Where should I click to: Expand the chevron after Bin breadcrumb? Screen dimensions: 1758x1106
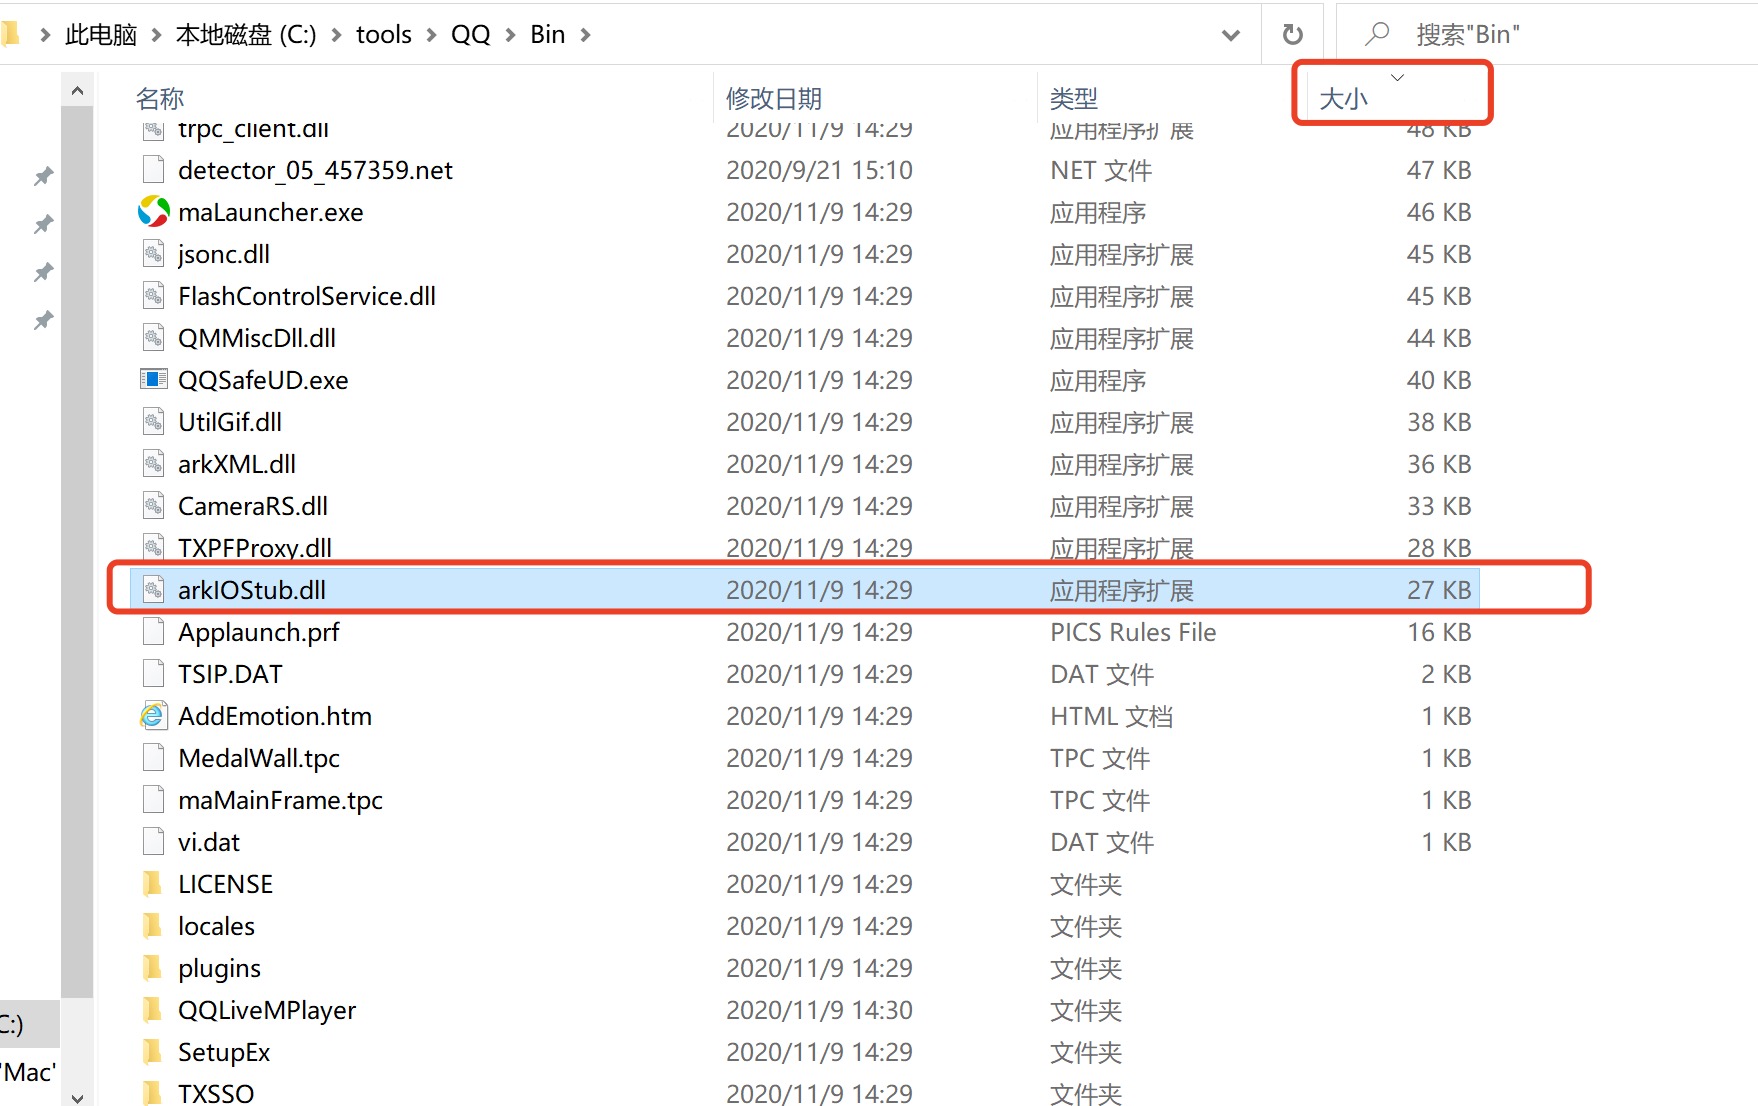pos(585,35)
